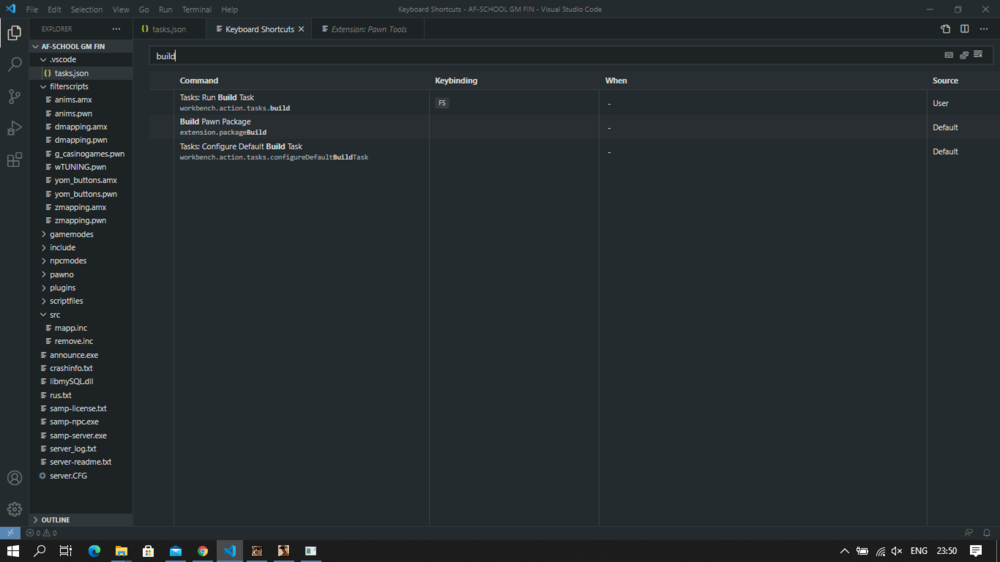
Task: Click the remote window status bar icon
Action: pos(10,533)
